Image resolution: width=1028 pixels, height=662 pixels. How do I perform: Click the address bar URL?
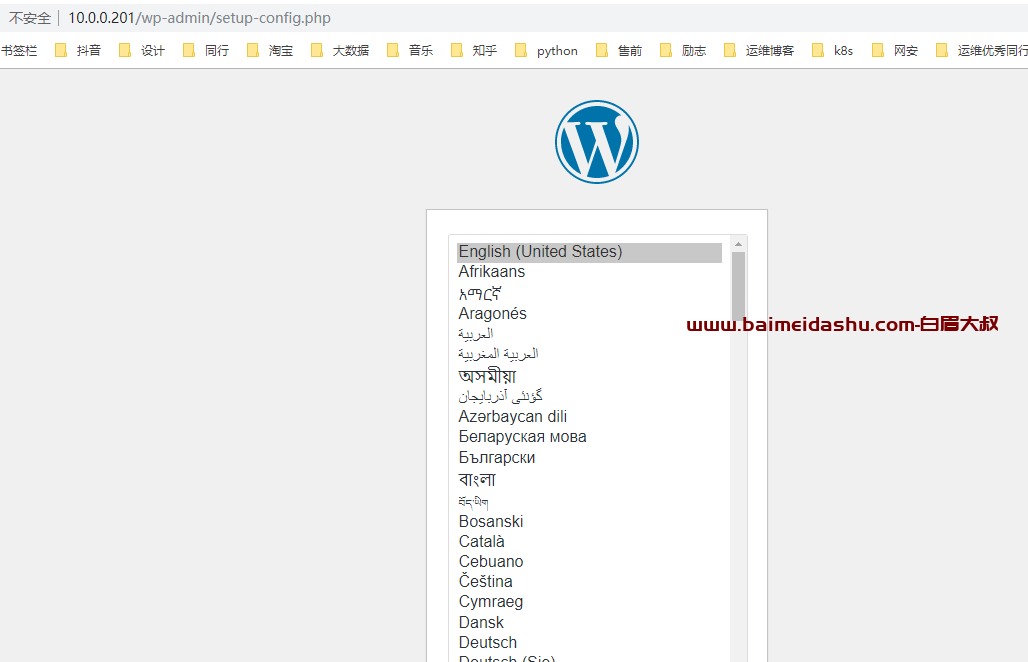[x=199, y=18]
